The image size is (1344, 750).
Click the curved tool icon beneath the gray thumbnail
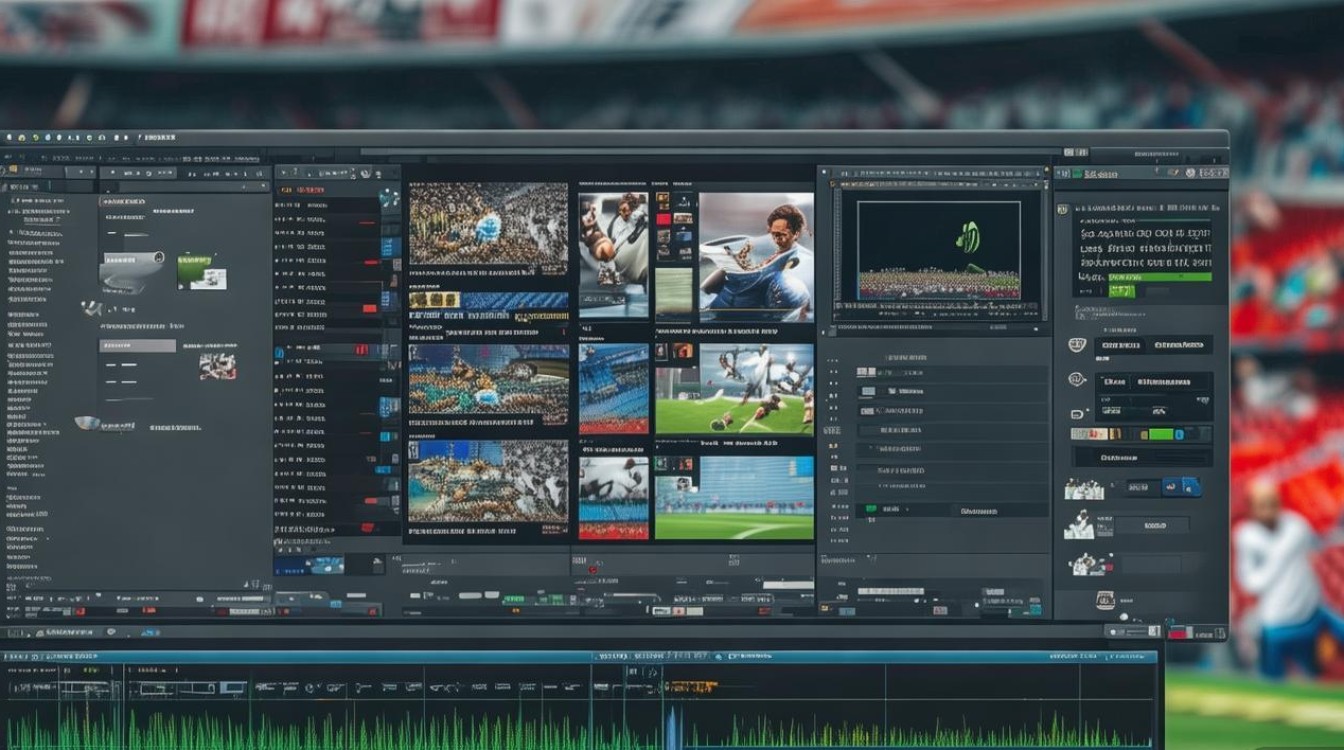point(92,307)
